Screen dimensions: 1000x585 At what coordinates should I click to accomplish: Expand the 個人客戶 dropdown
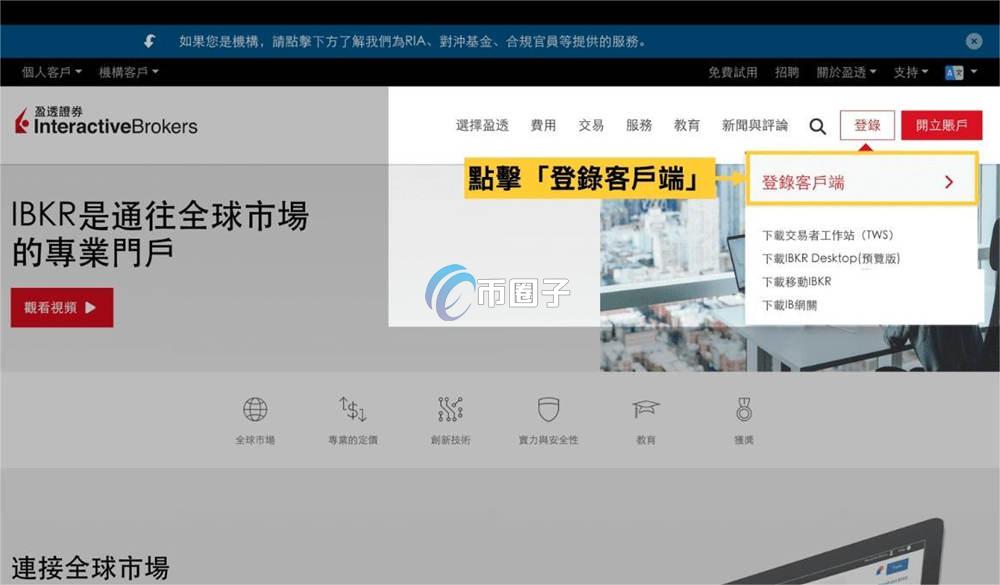pos(47,71)
